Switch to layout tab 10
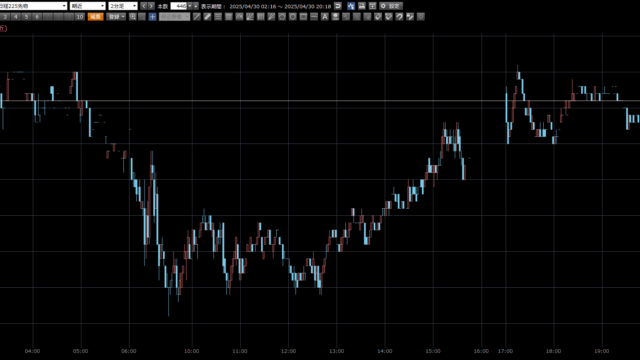 [x=80, y=17]
